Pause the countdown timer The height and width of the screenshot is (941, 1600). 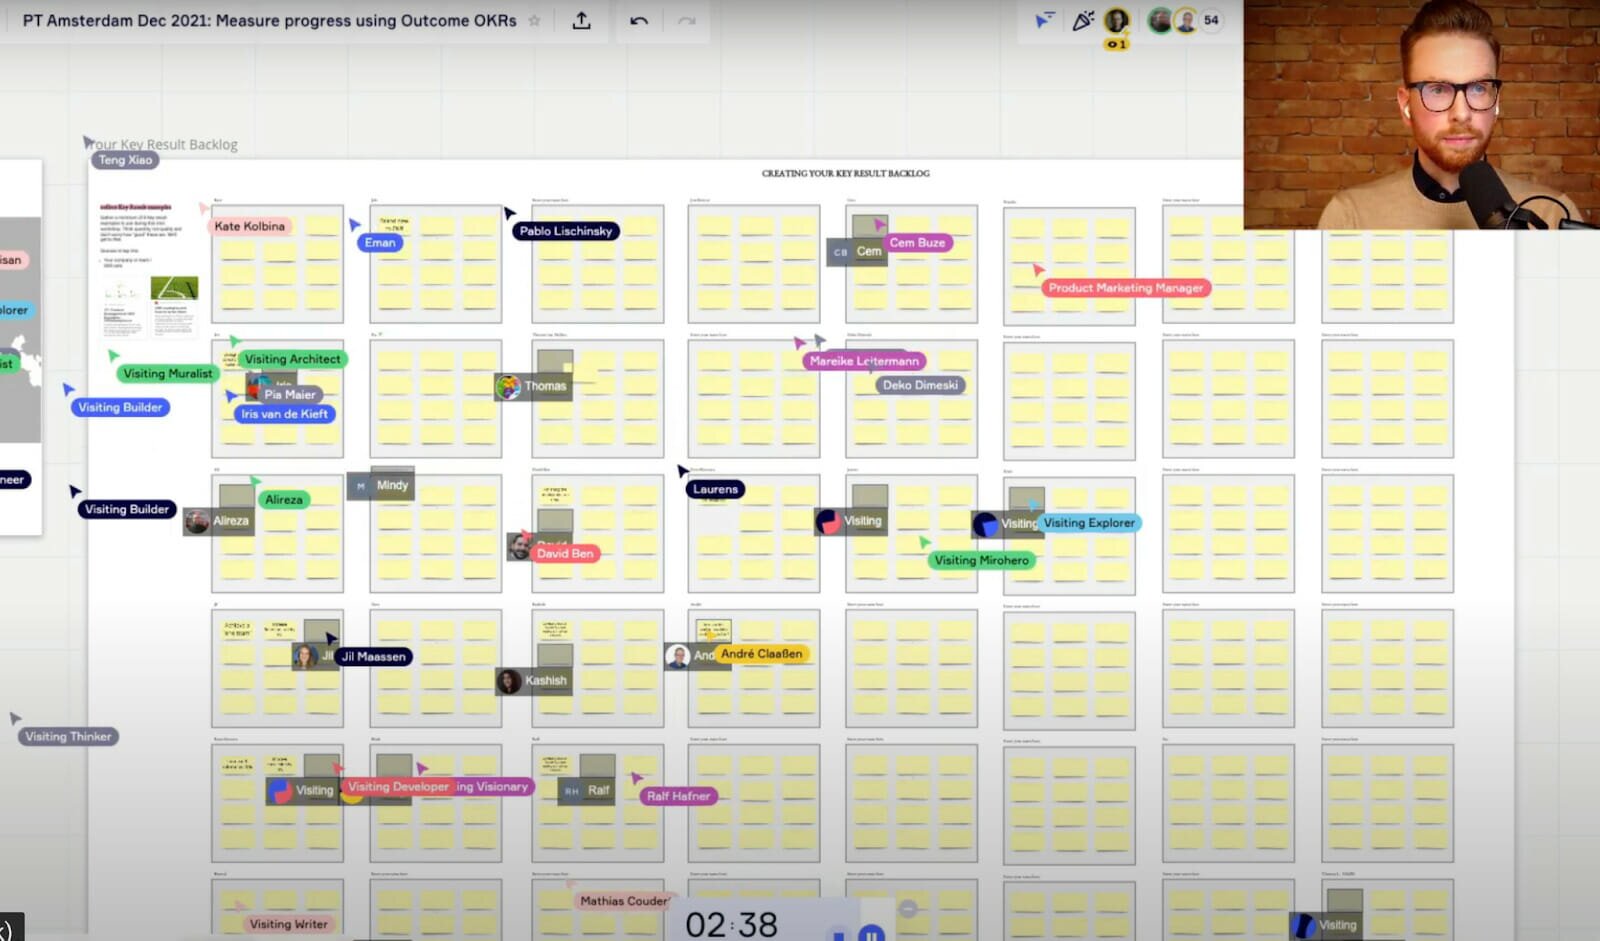[x=871, y=934]
